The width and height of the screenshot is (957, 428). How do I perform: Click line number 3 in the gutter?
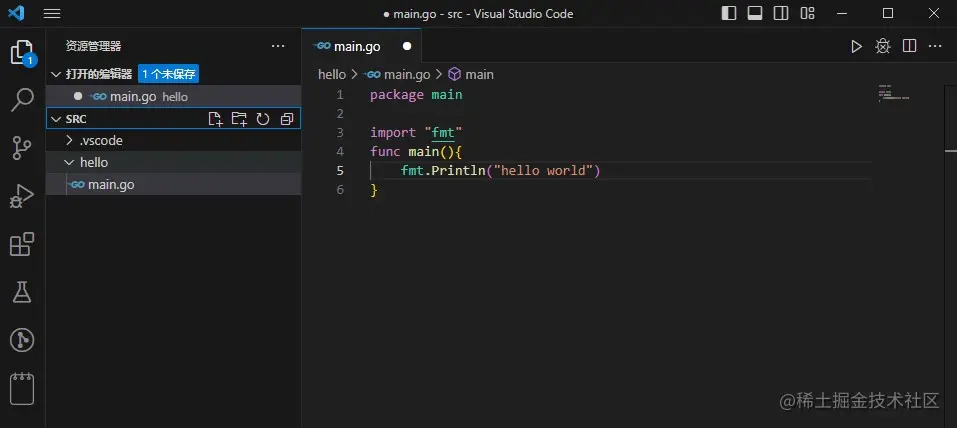(x=340, y=132)
